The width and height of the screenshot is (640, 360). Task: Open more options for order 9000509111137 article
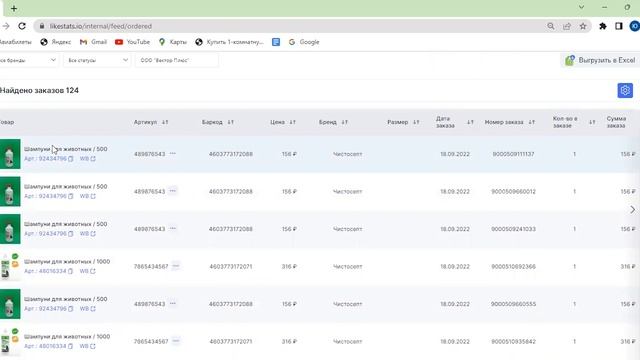click(173, 153)
